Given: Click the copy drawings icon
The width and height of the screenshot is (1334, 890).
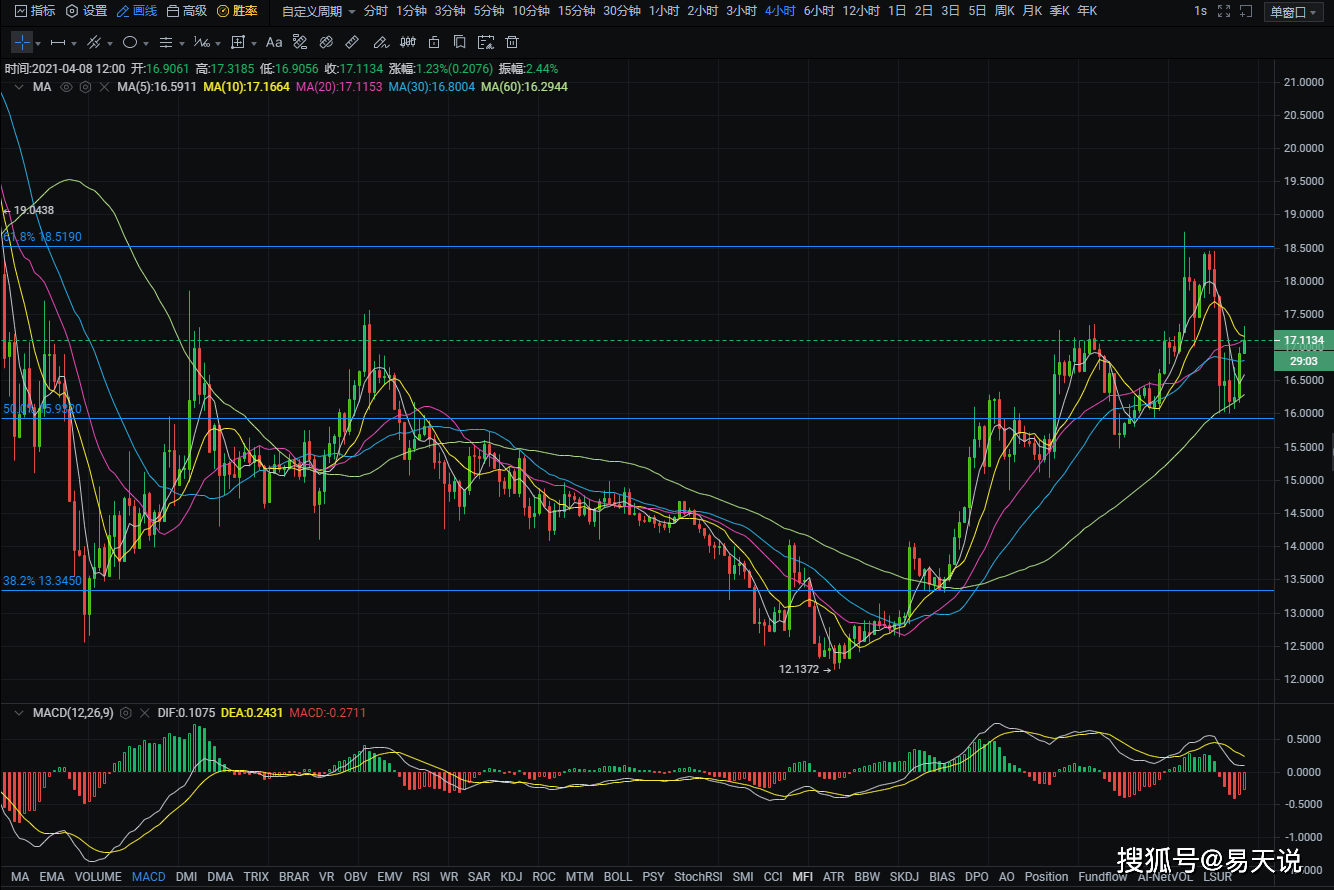Looking at the screenshot, I should coord(459,43).
